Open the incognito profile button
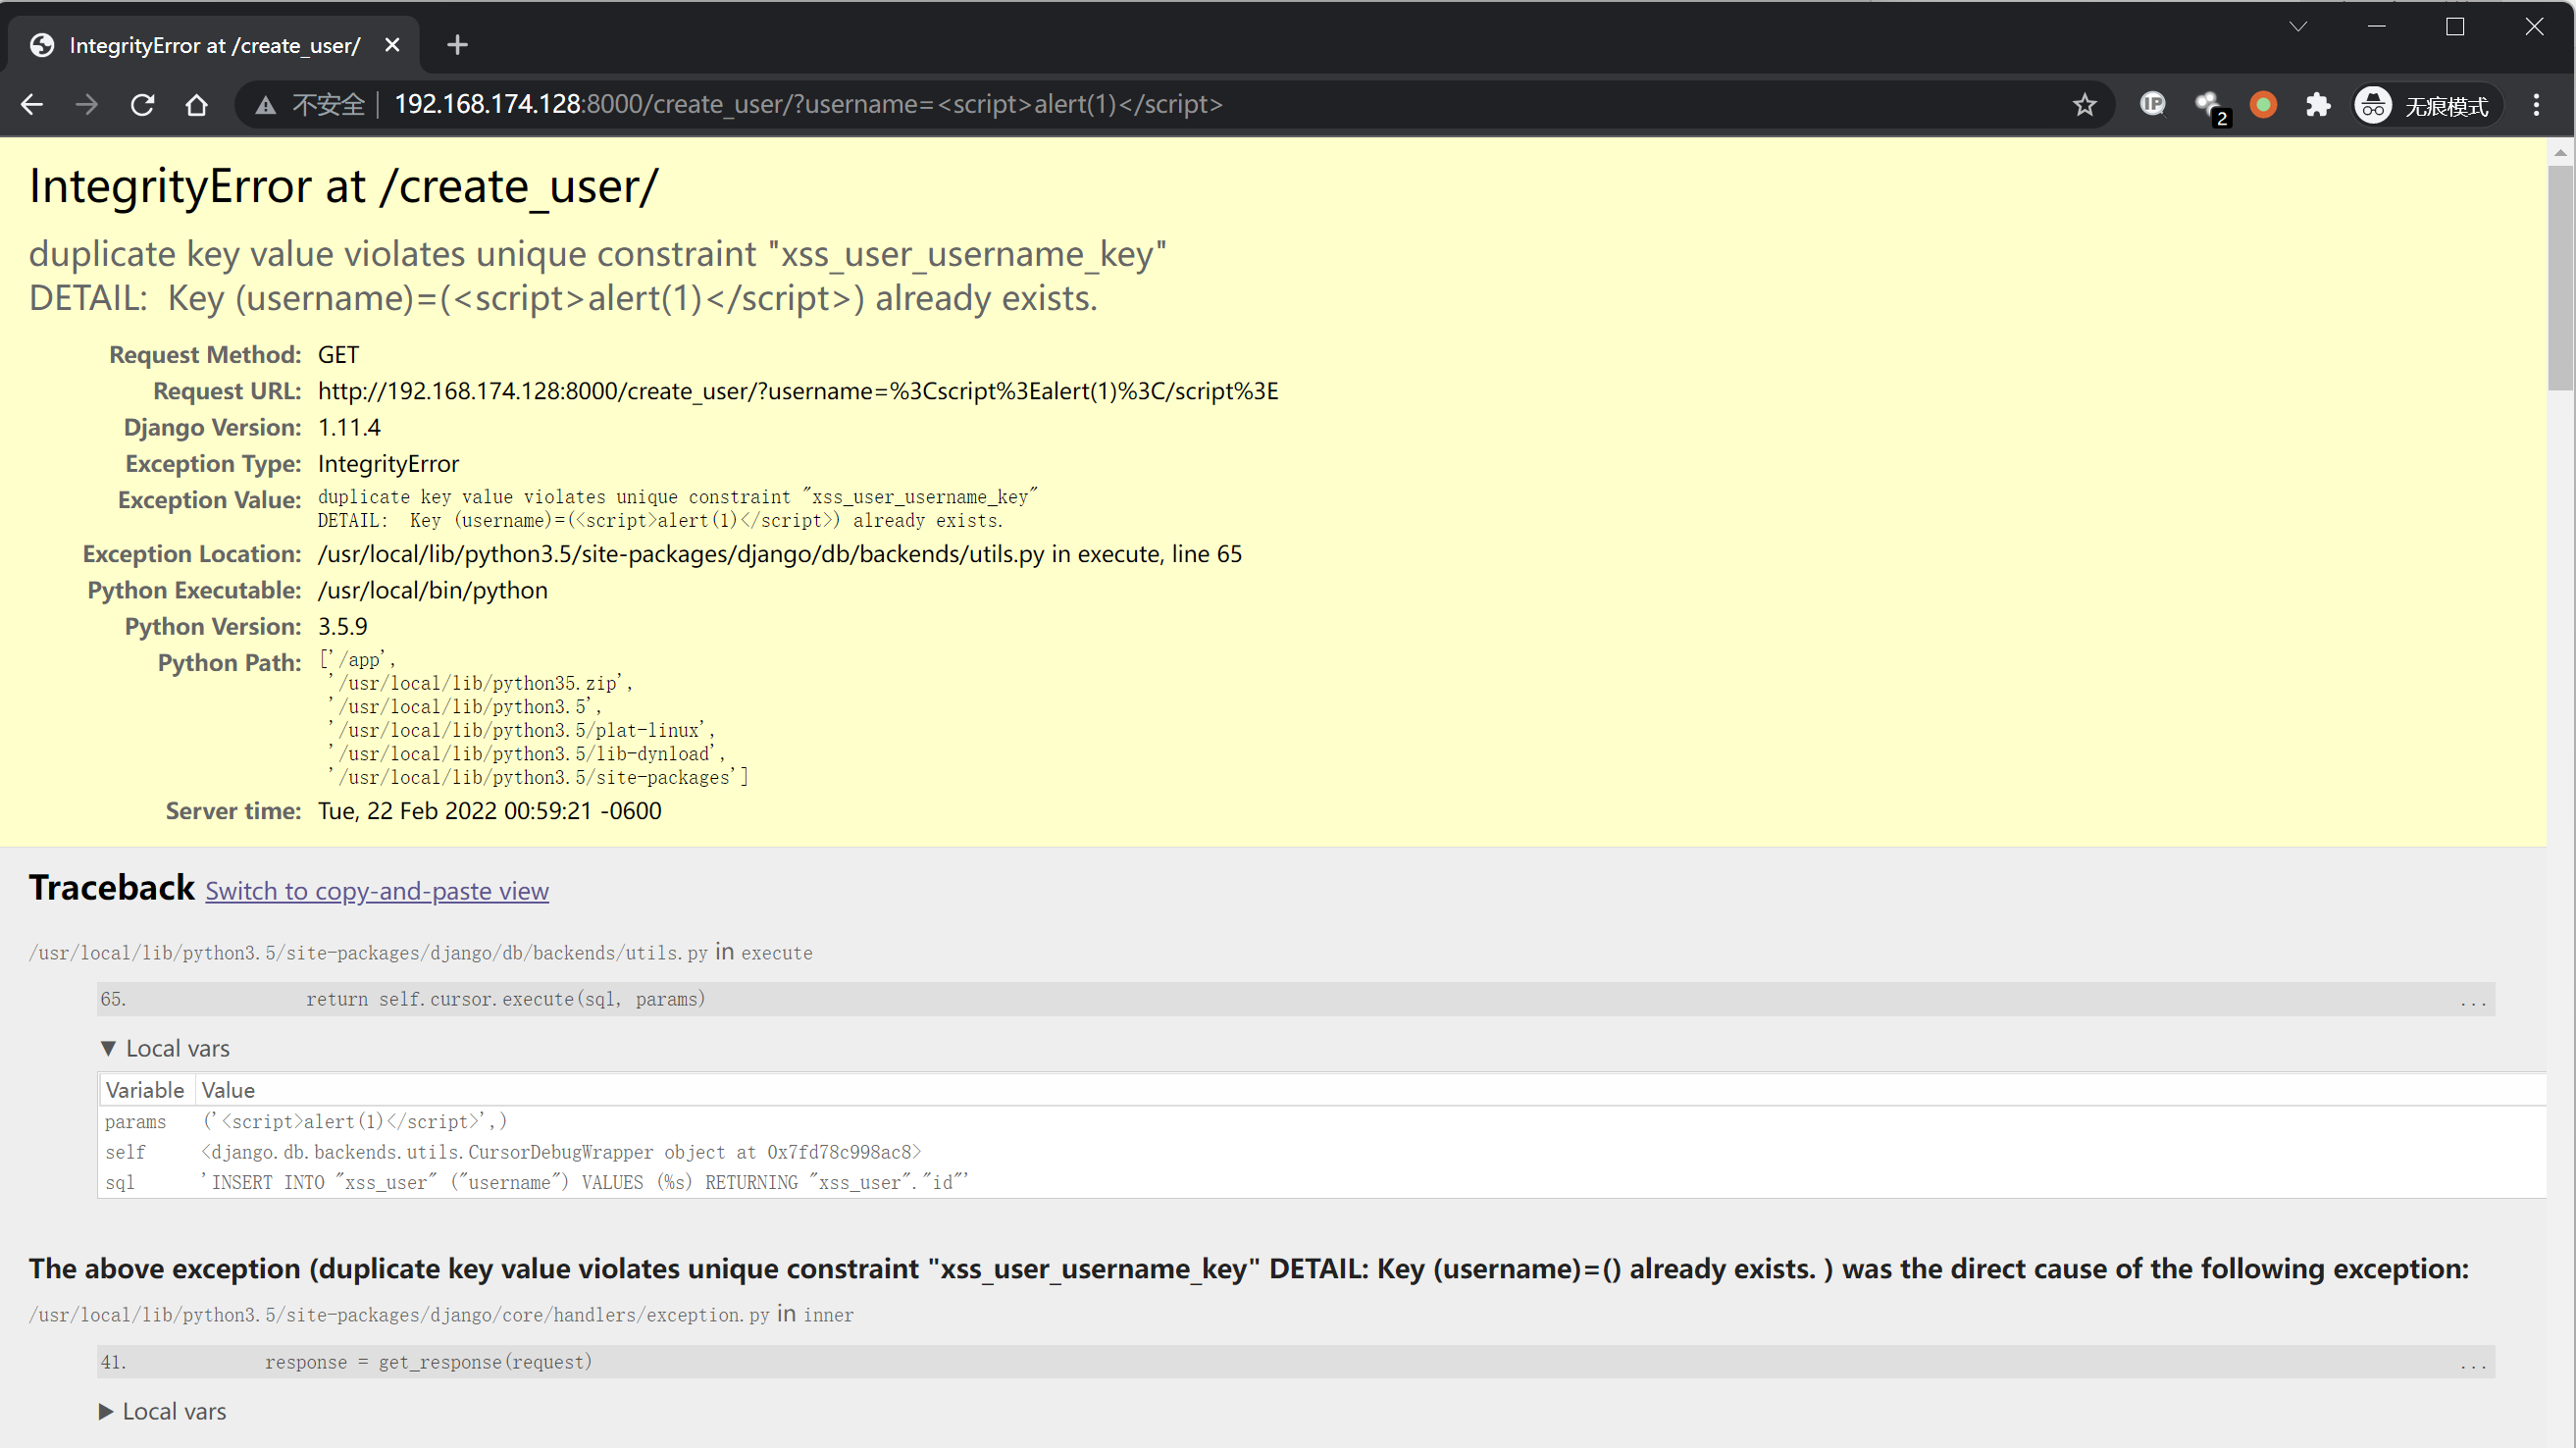2576x1448 pixels. click(x=2425, y=105)
